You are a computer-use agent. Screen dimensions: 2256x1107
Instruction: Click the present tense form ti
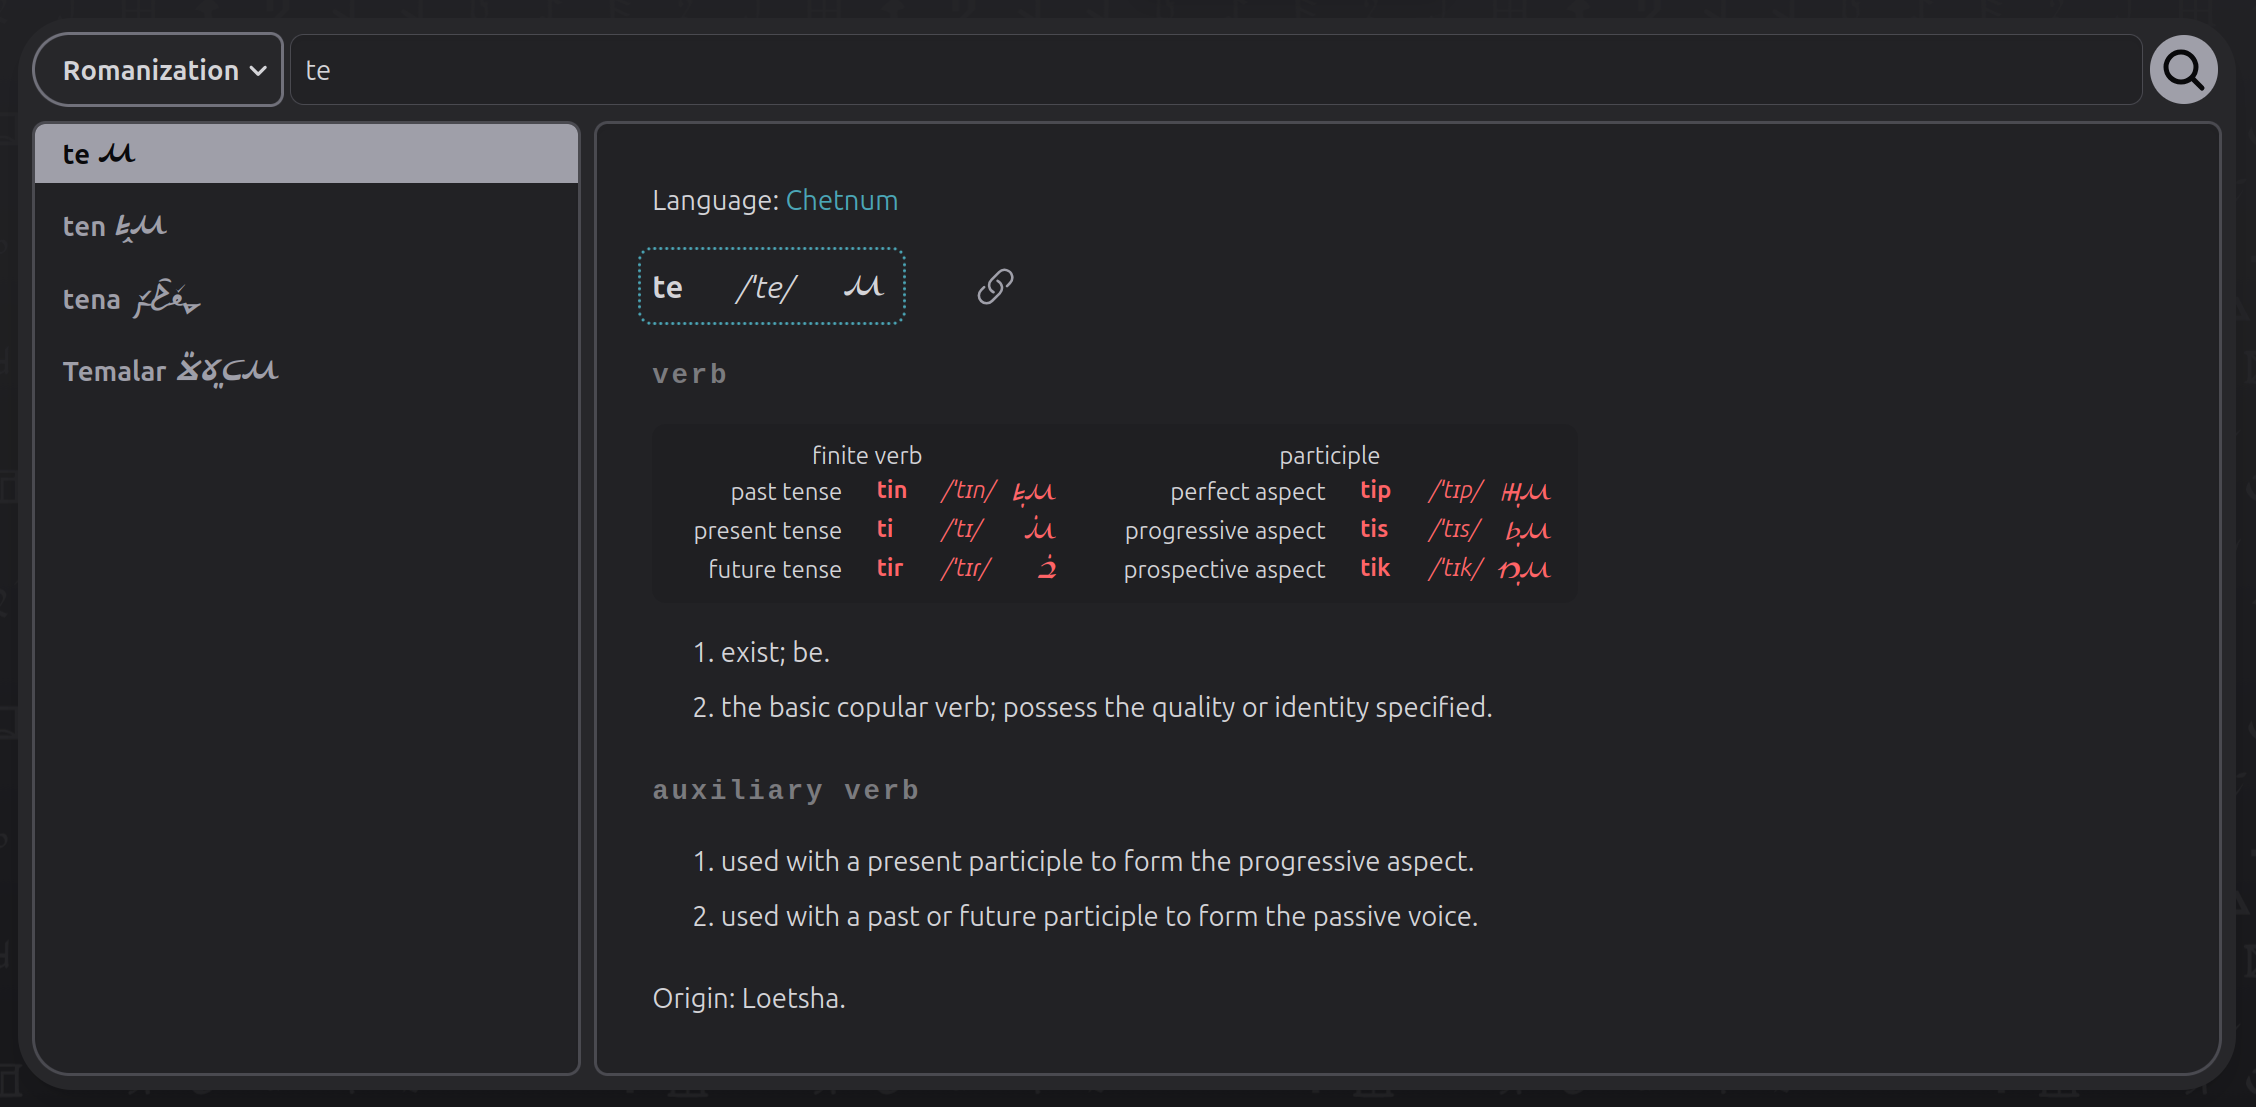886,529
